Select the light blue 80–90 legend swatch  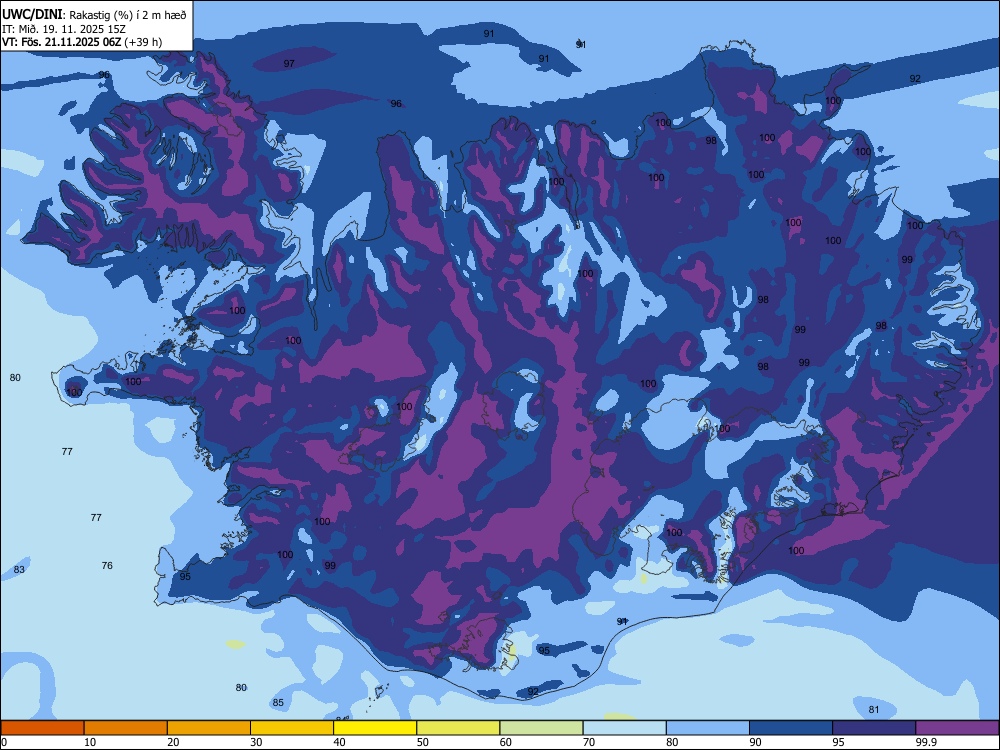coord(708,728)
